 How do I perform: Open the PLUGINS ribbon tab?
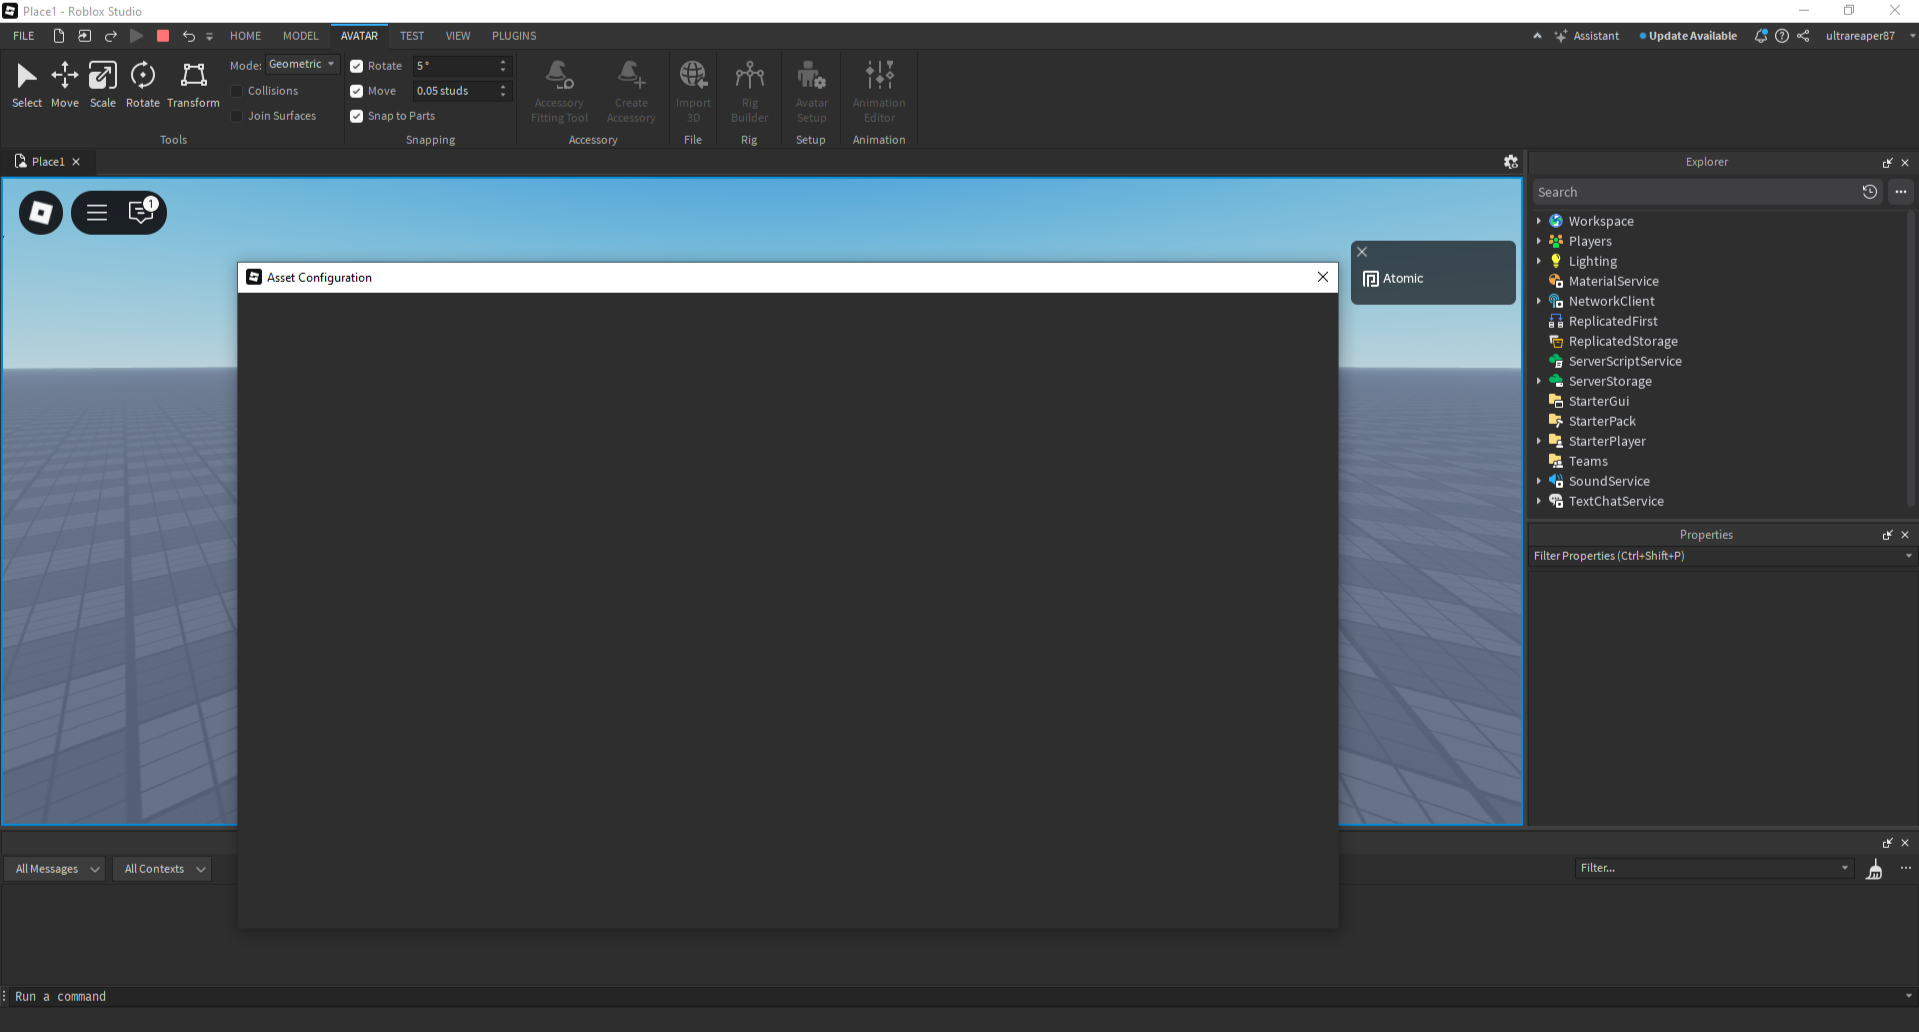pos(513,36)
